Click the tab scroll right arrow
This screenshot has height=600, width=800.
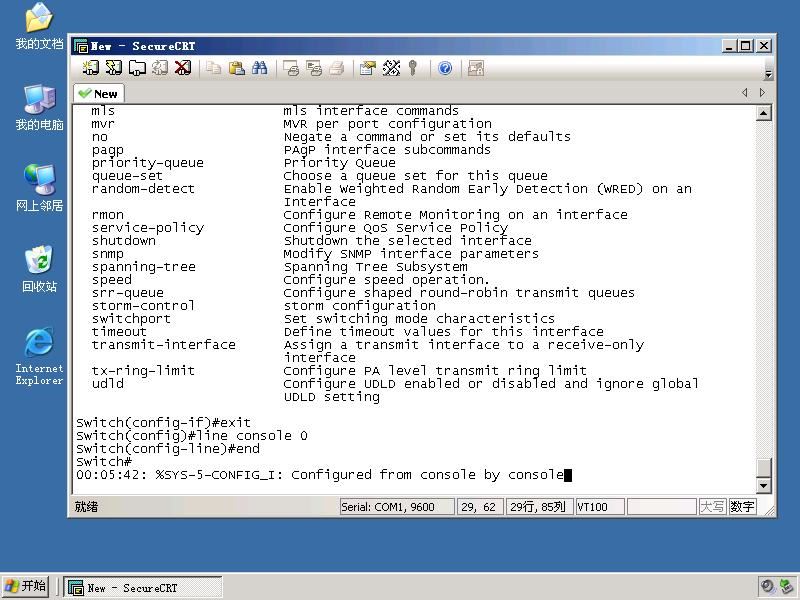(762, 92)
